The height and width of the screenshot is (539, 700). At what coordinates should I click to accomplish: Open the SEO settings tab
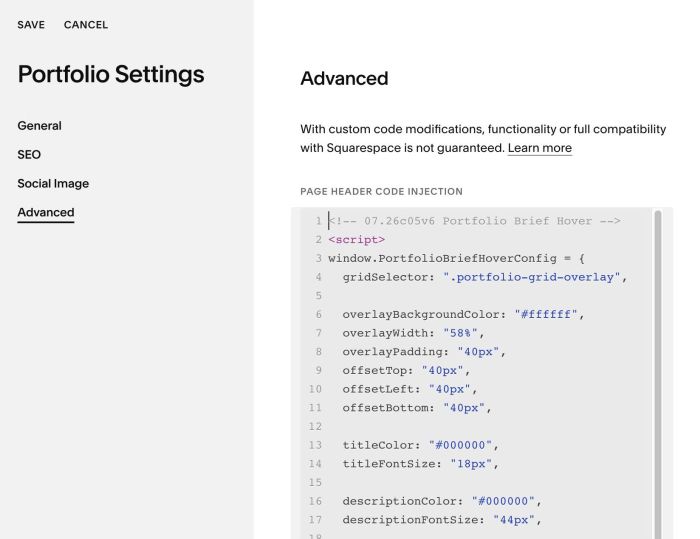point(29,155)
